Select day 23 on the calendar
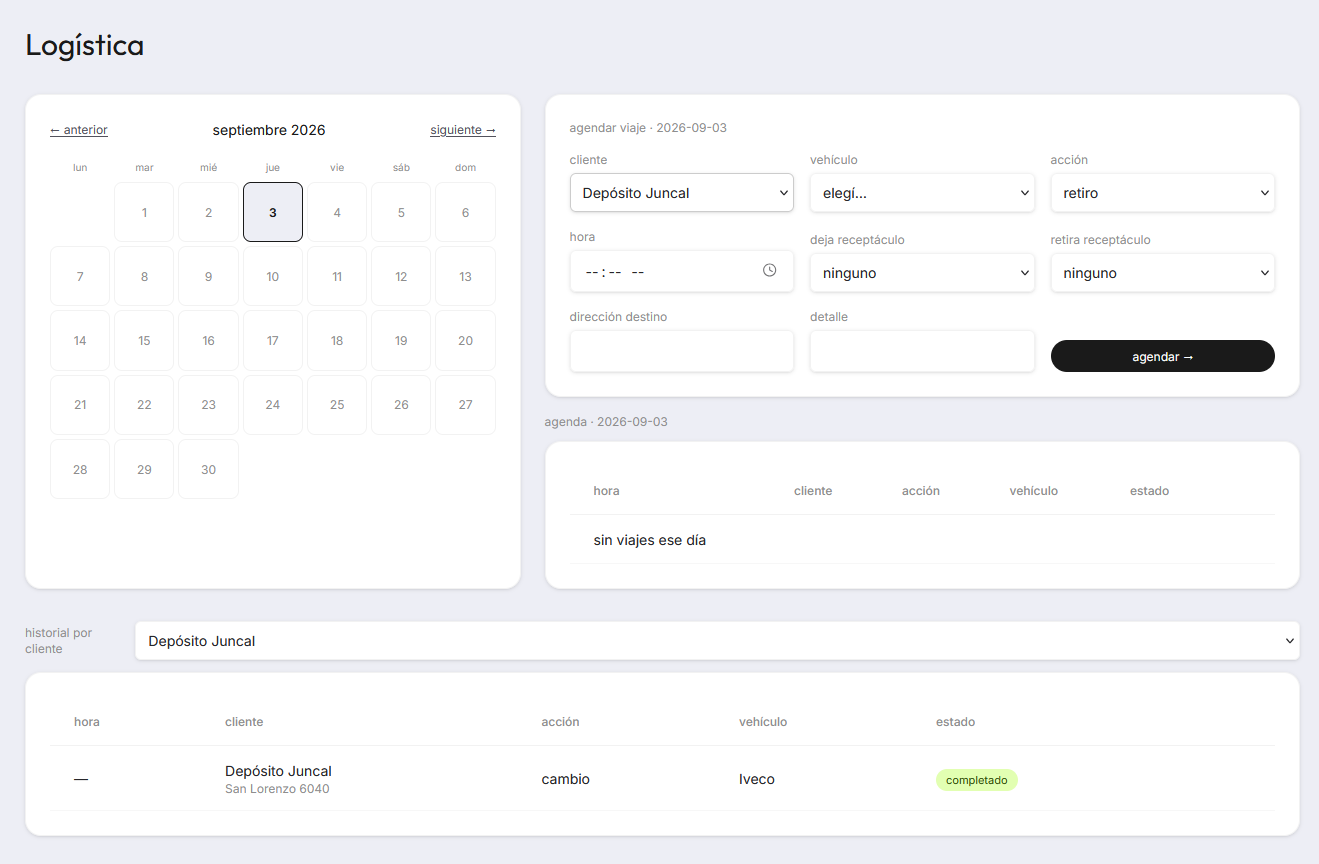The height and width of the screenshot is (864, 1319). (x=208, y=405)
